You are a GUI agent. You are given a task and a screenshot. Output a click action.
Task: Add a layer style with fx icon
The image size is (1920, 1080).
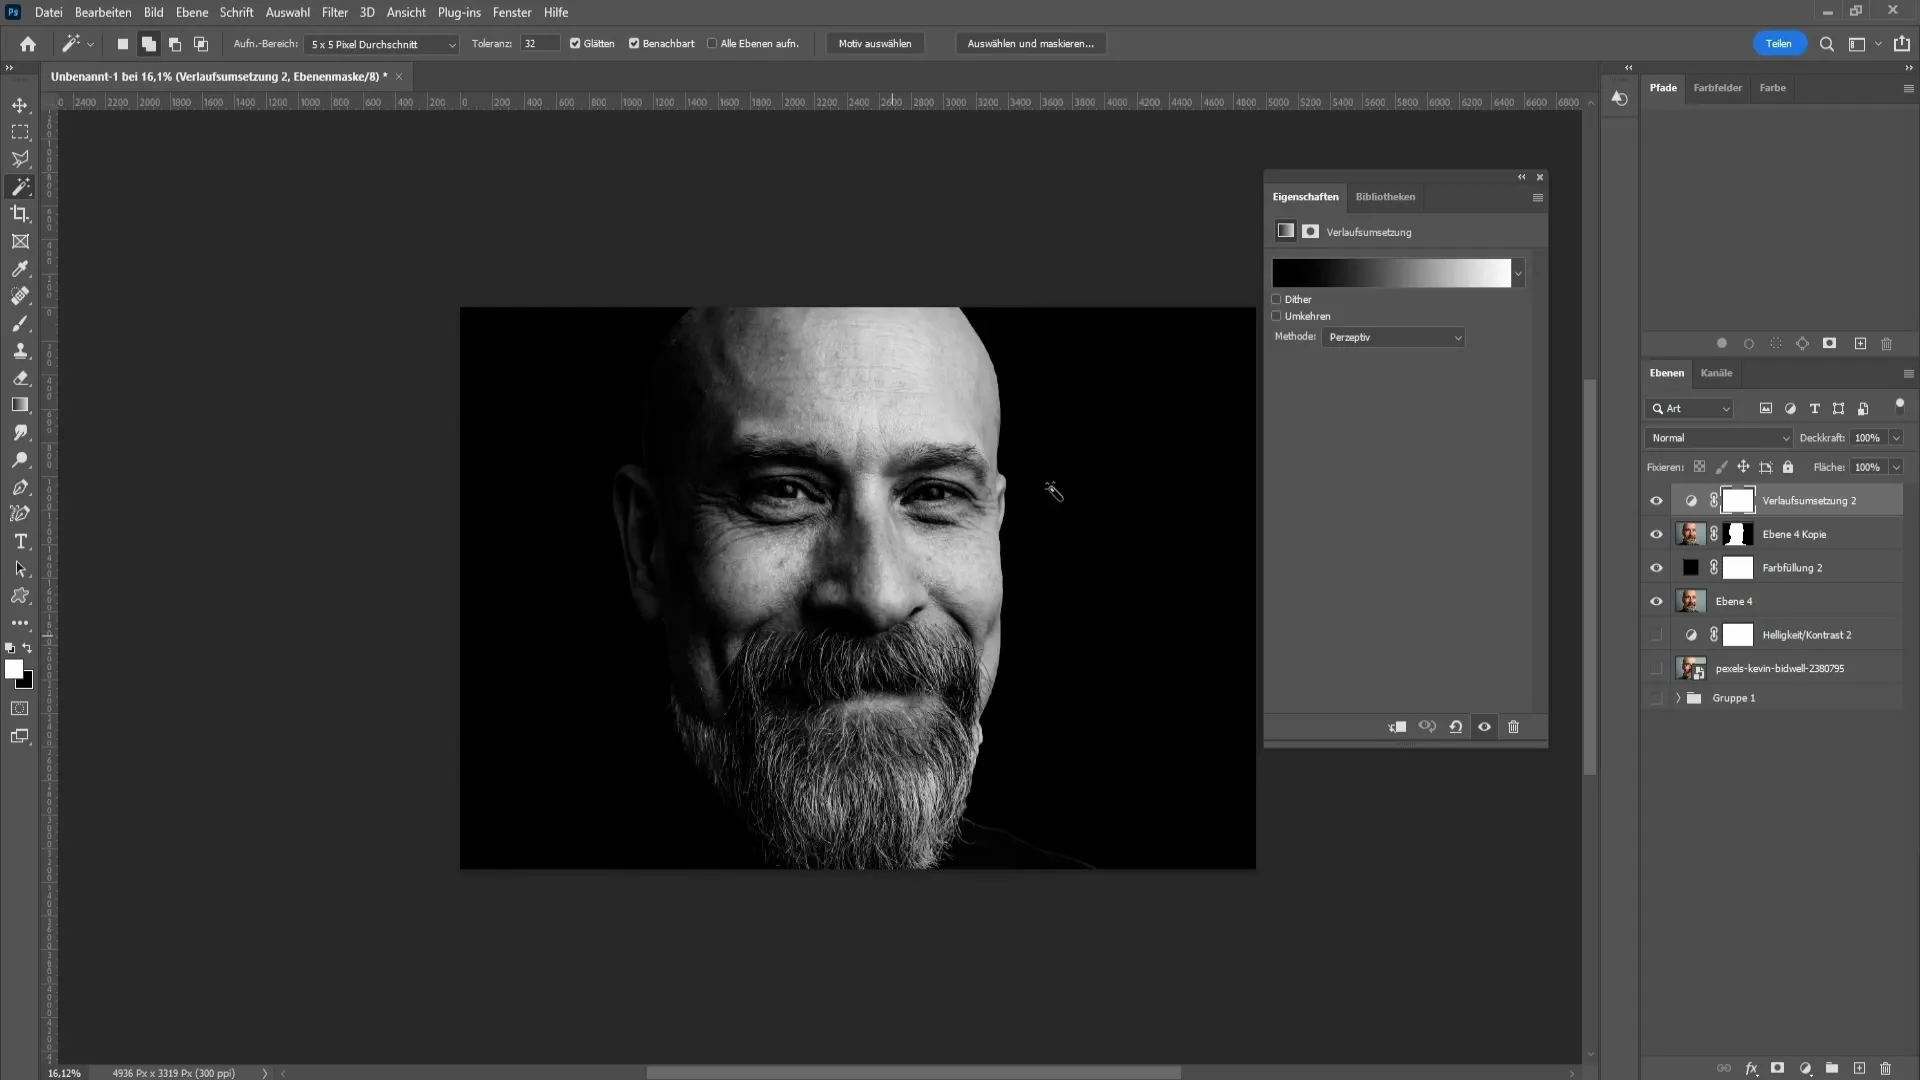pyautogui.click(x=1751, y=1068)
